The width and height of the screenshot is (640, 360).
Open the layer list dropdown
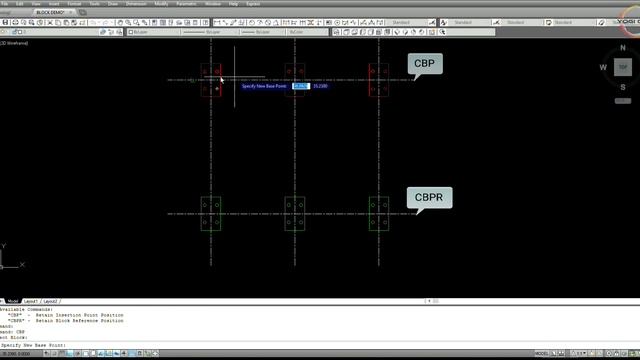[56, 32]
